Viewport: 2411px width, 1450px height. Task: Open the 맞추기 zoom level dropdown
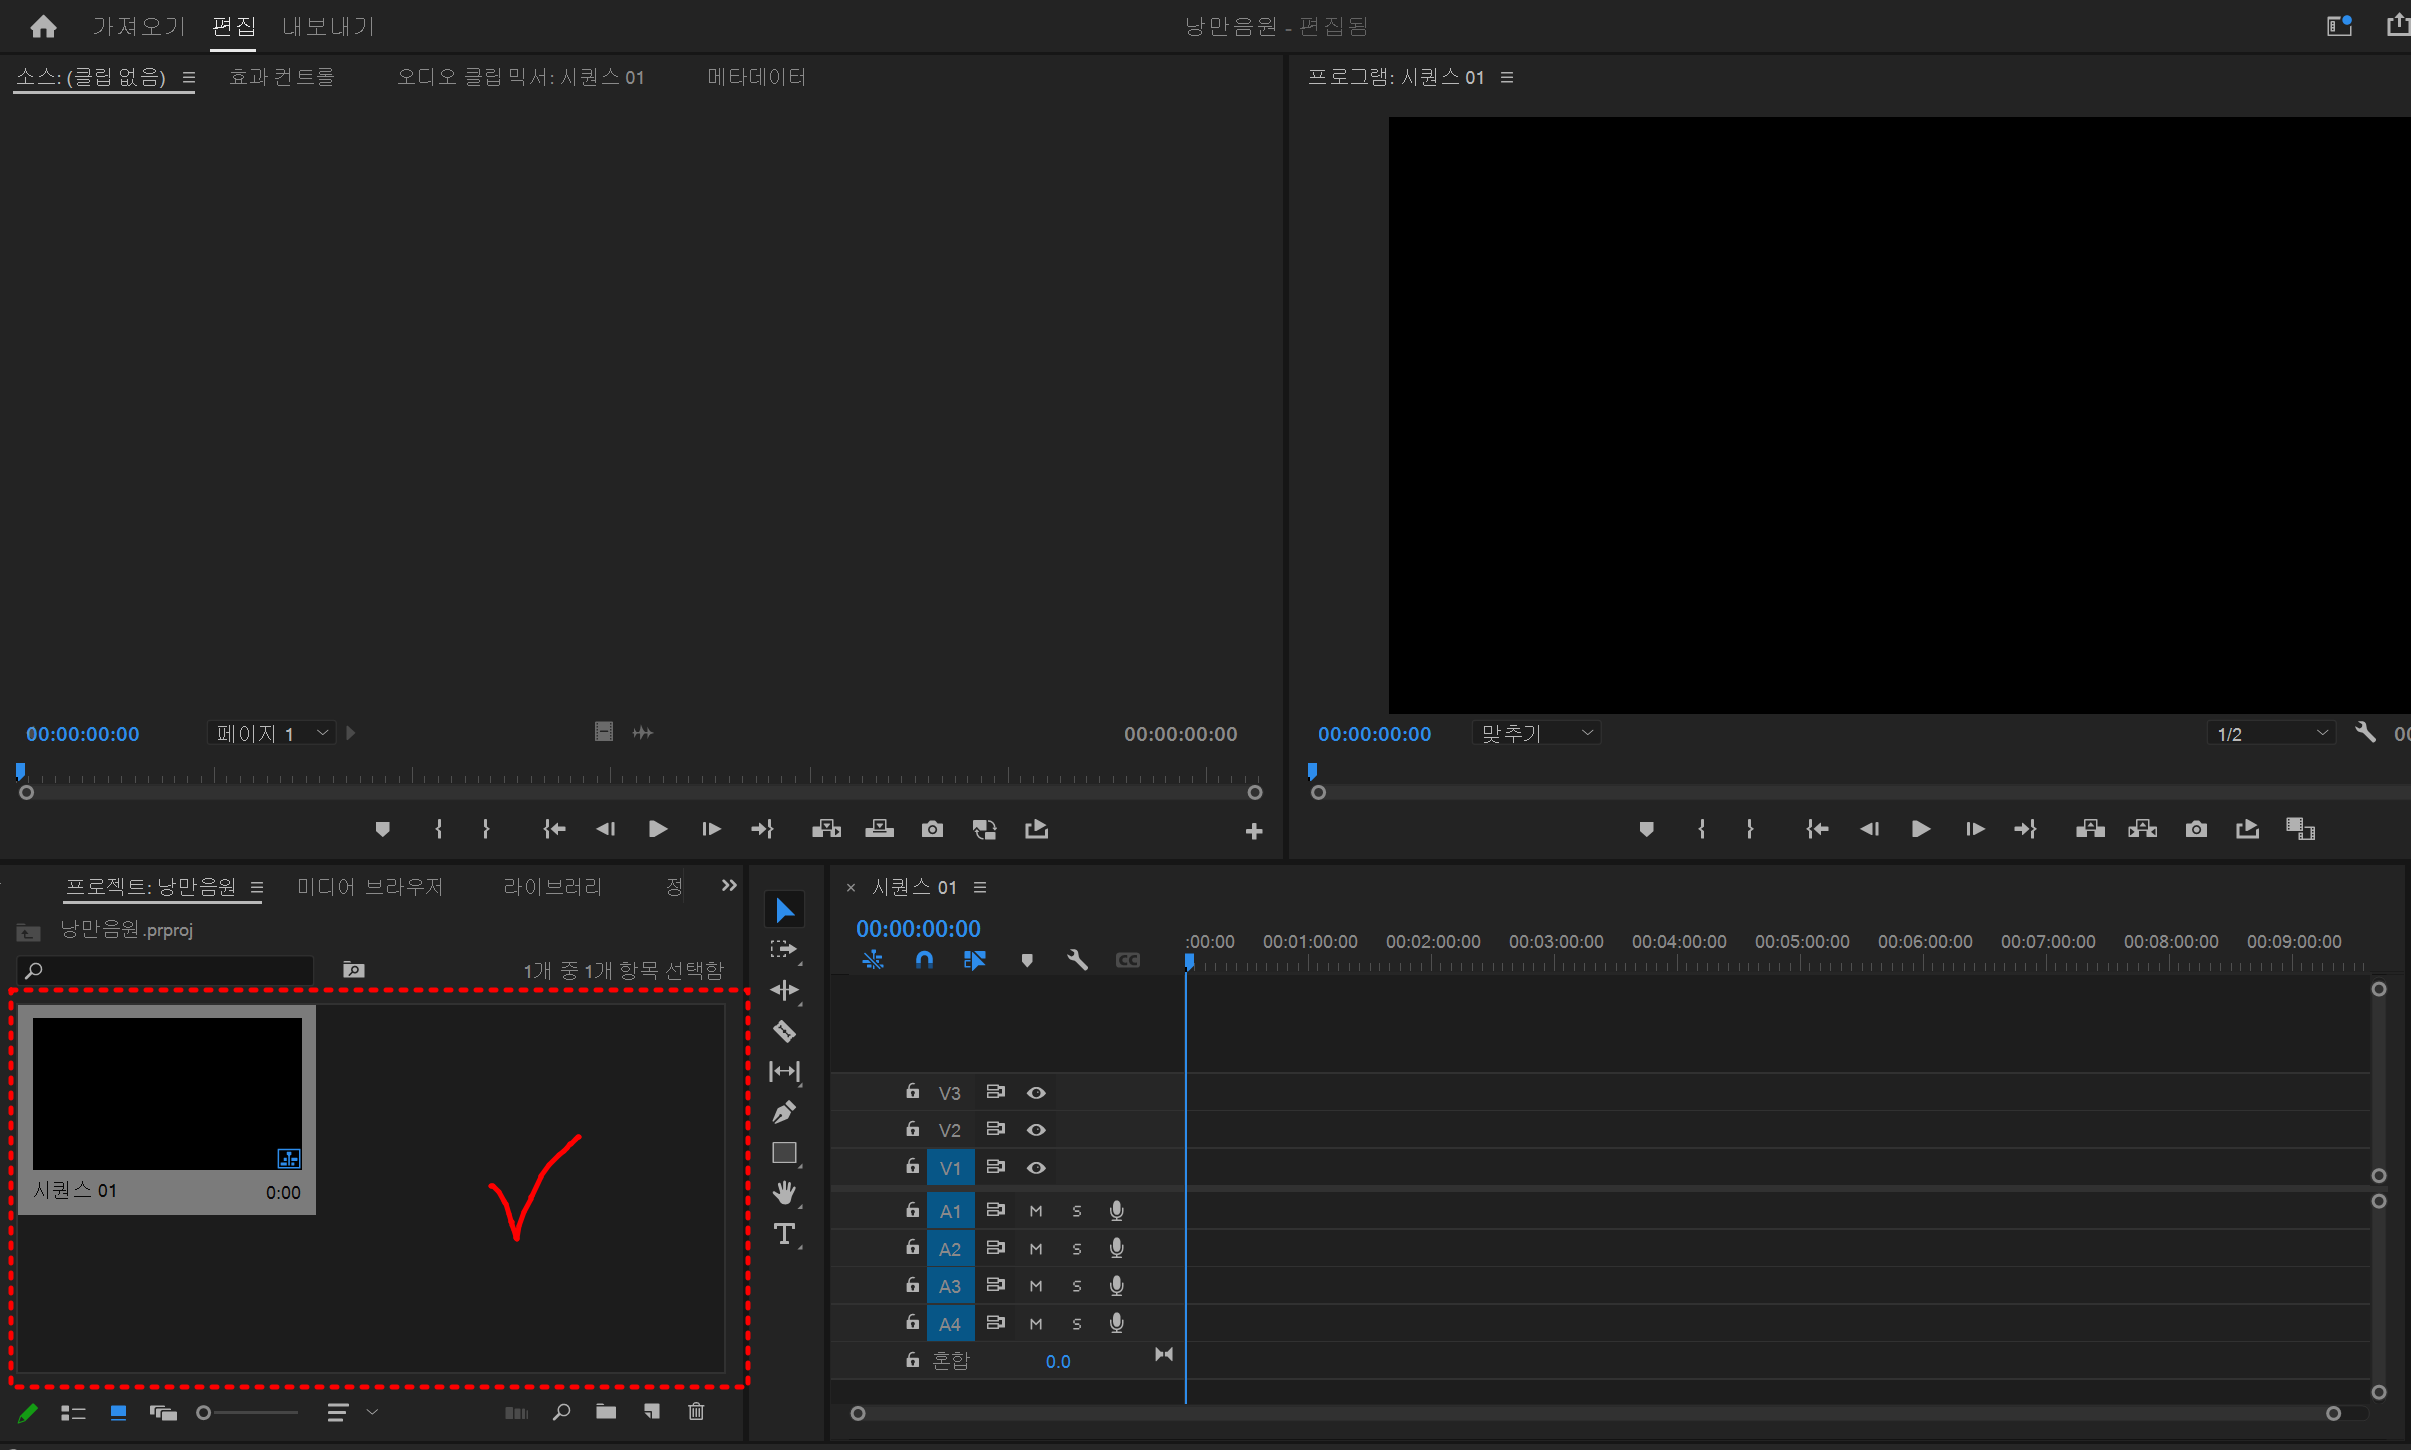1536,733
